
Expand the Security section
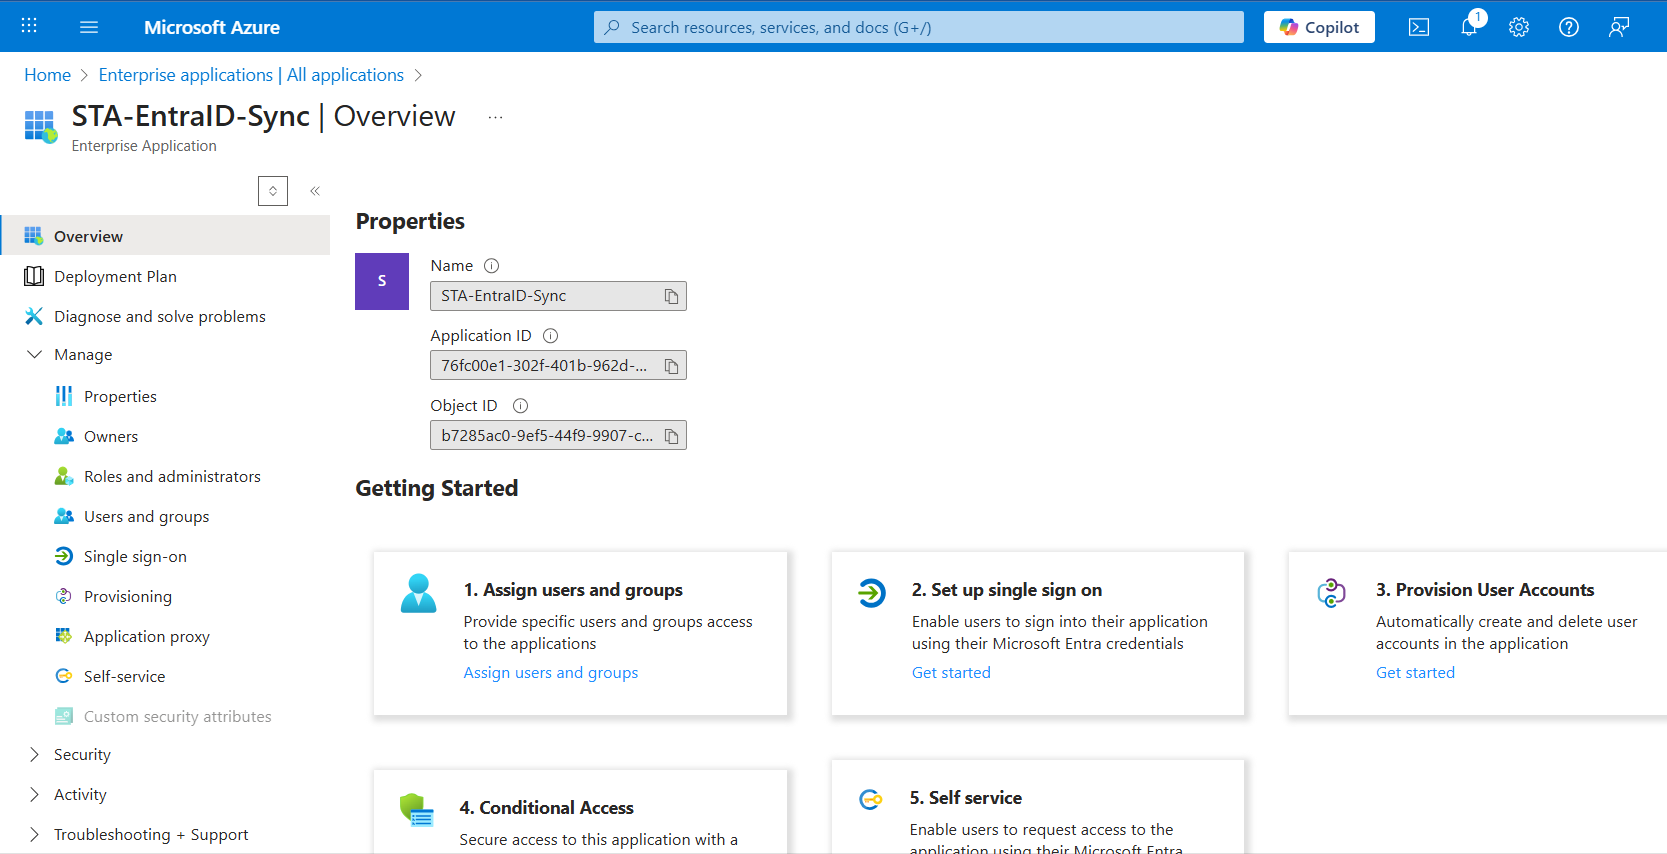35,755
